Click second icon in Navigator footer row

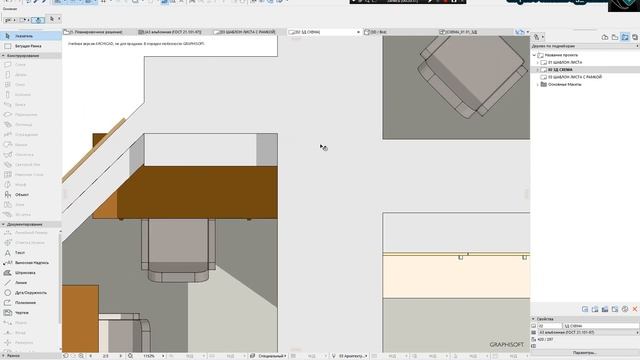595,309
